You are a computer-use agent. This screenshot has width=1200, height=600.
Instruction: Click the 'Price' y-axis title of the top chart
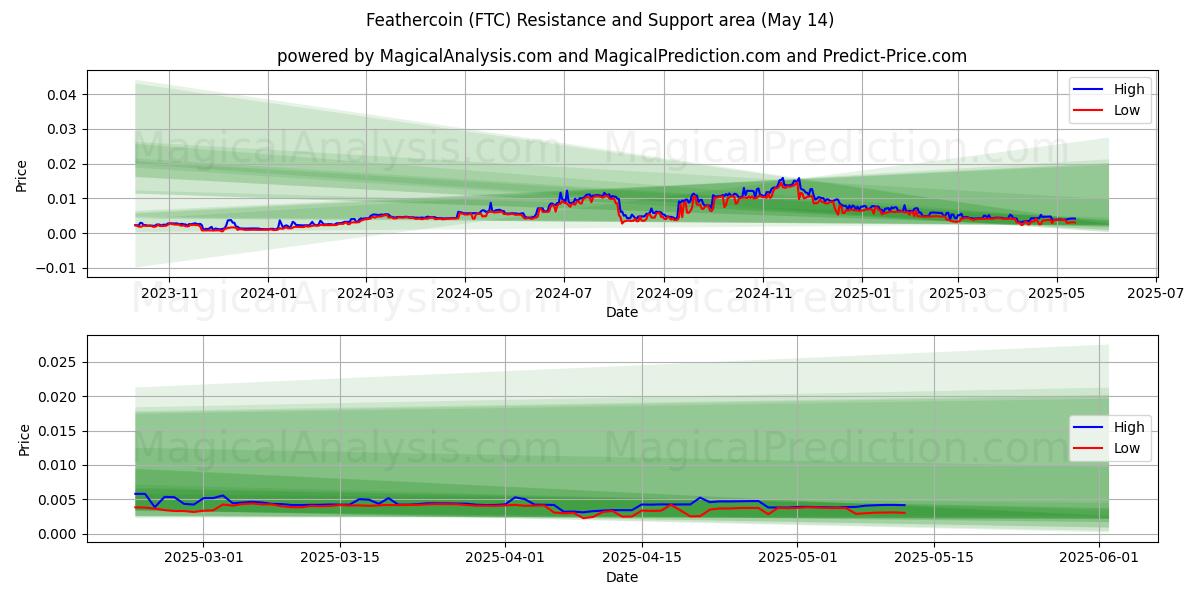22,175
